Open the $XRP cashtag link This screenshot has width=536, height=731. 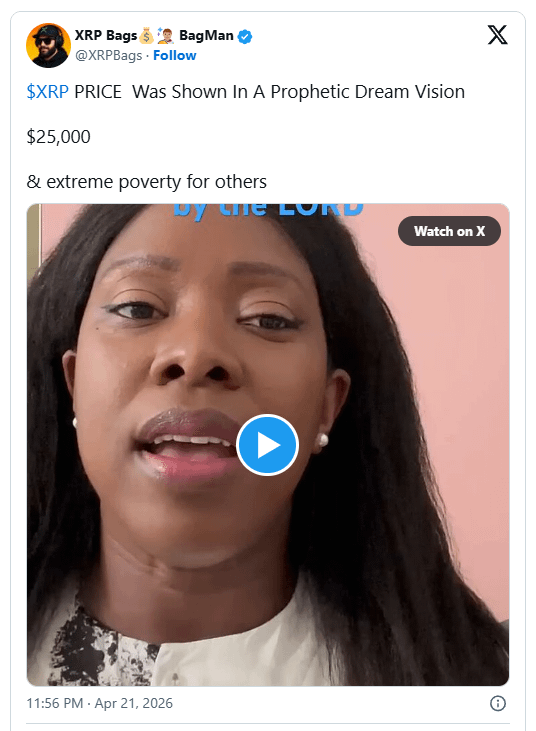pyautogui.click(x=48, y=92)
